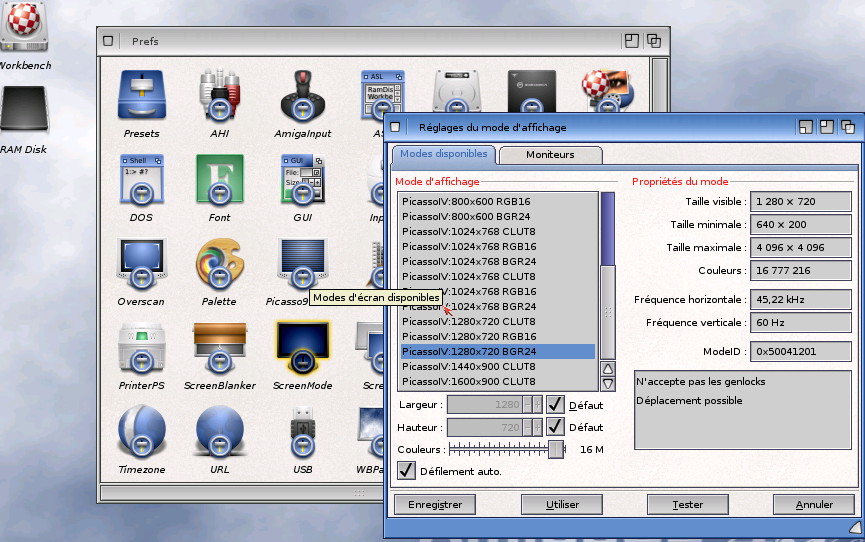Select PicassoIV:1440x900 CLUT8 mode

(x=498, y=366)
